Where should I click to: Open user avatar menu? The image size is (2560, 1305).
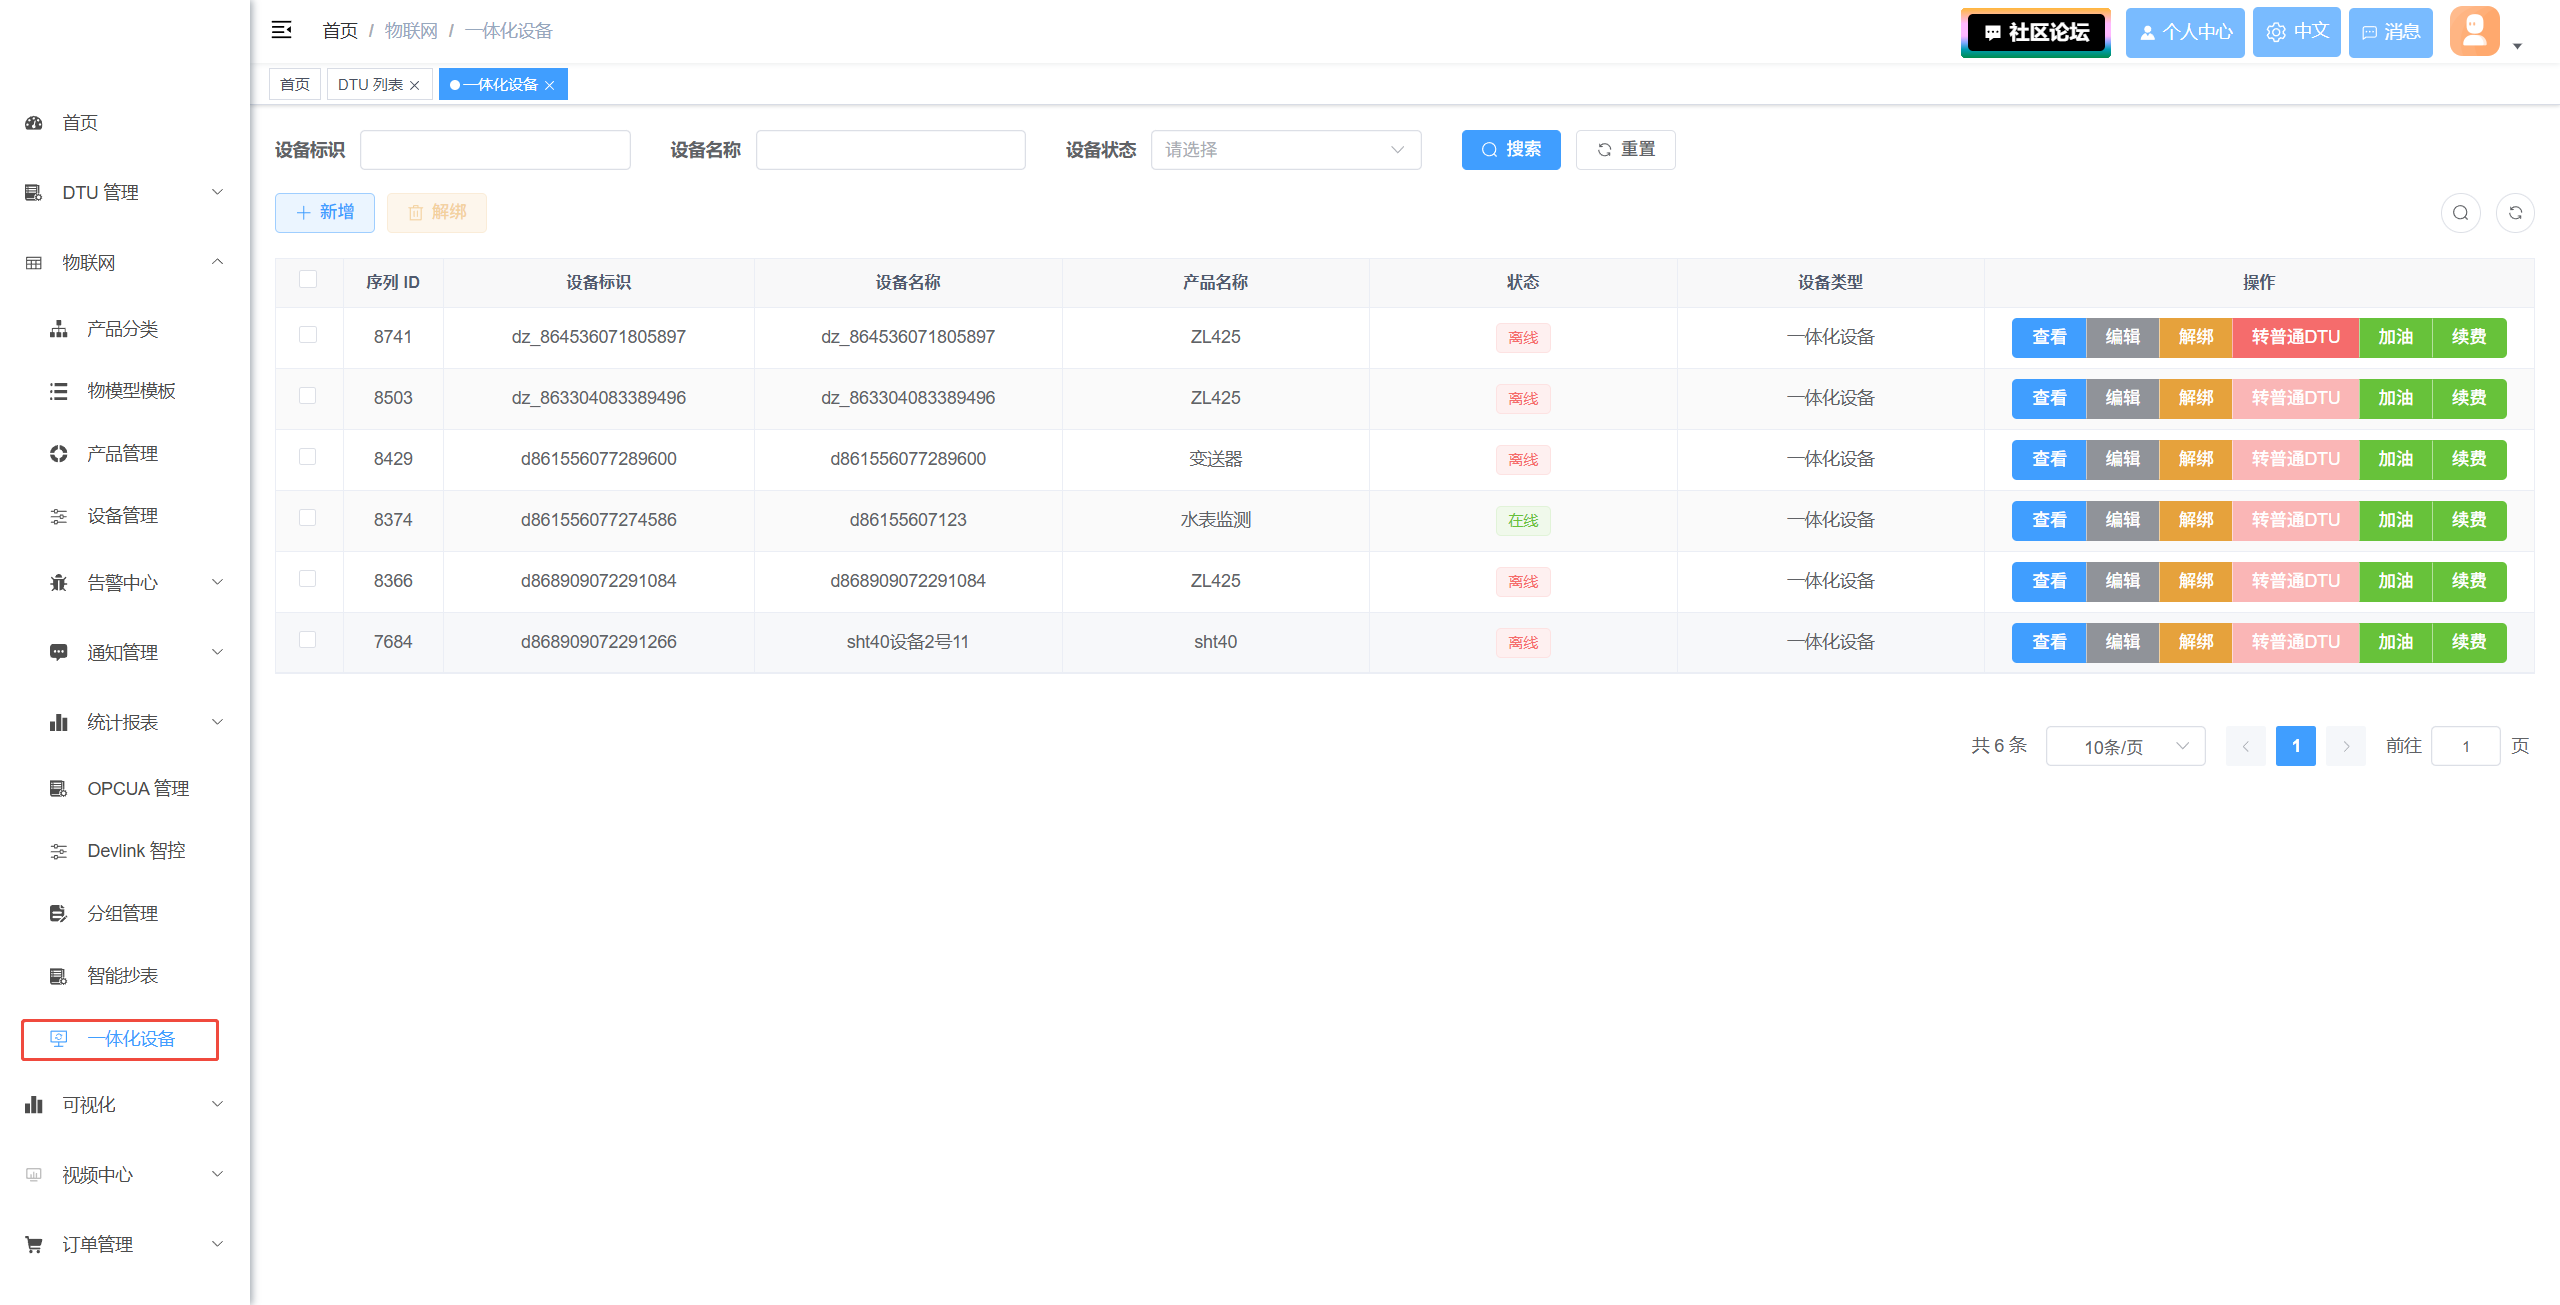[x=2475, y=31]
